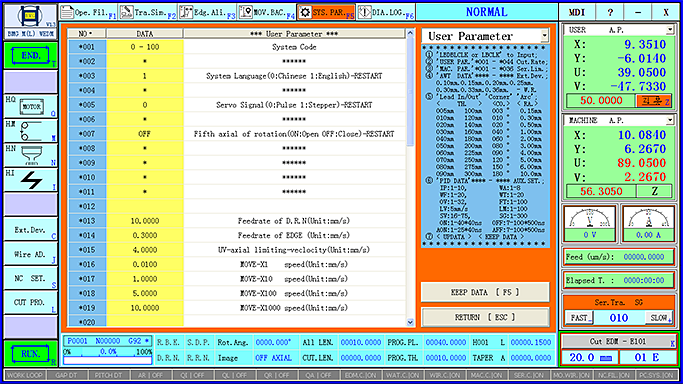Toggle MO.WIR ON status button

571,375
